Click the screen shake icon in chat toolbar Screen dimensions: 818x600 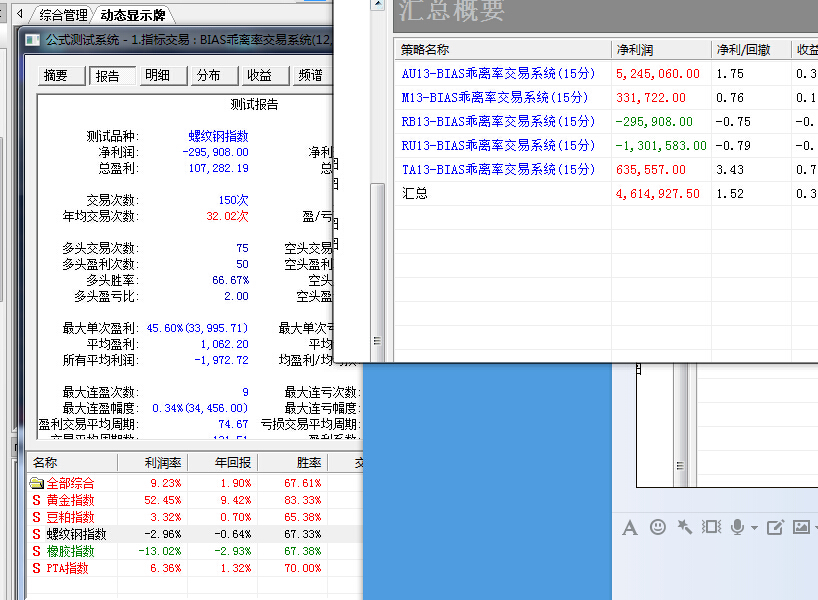click(711, 527)
